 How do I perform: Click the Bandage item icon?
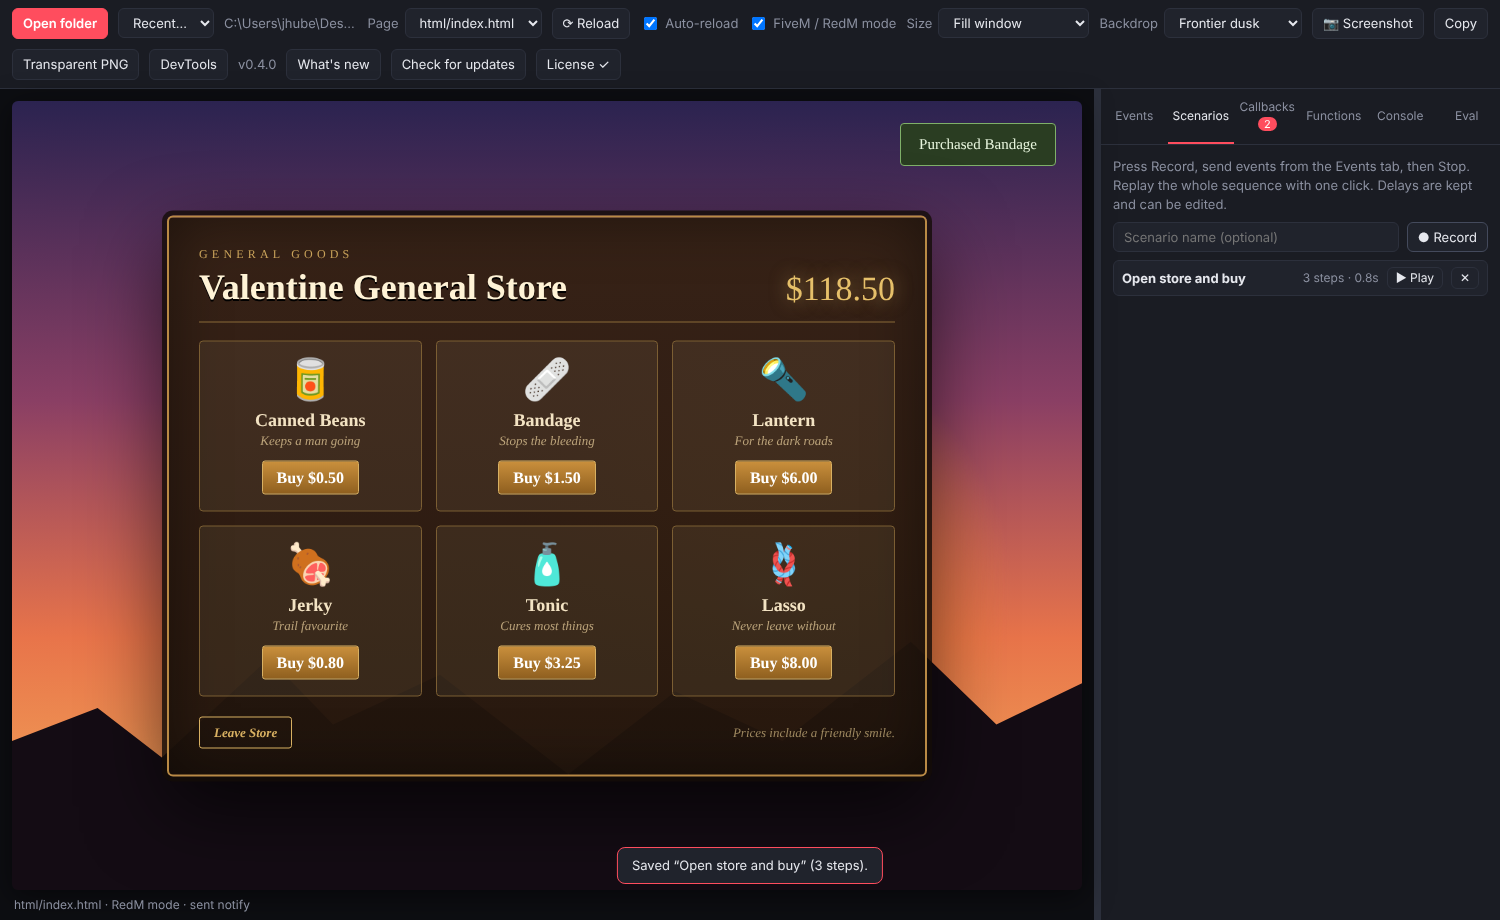(547, 380)
